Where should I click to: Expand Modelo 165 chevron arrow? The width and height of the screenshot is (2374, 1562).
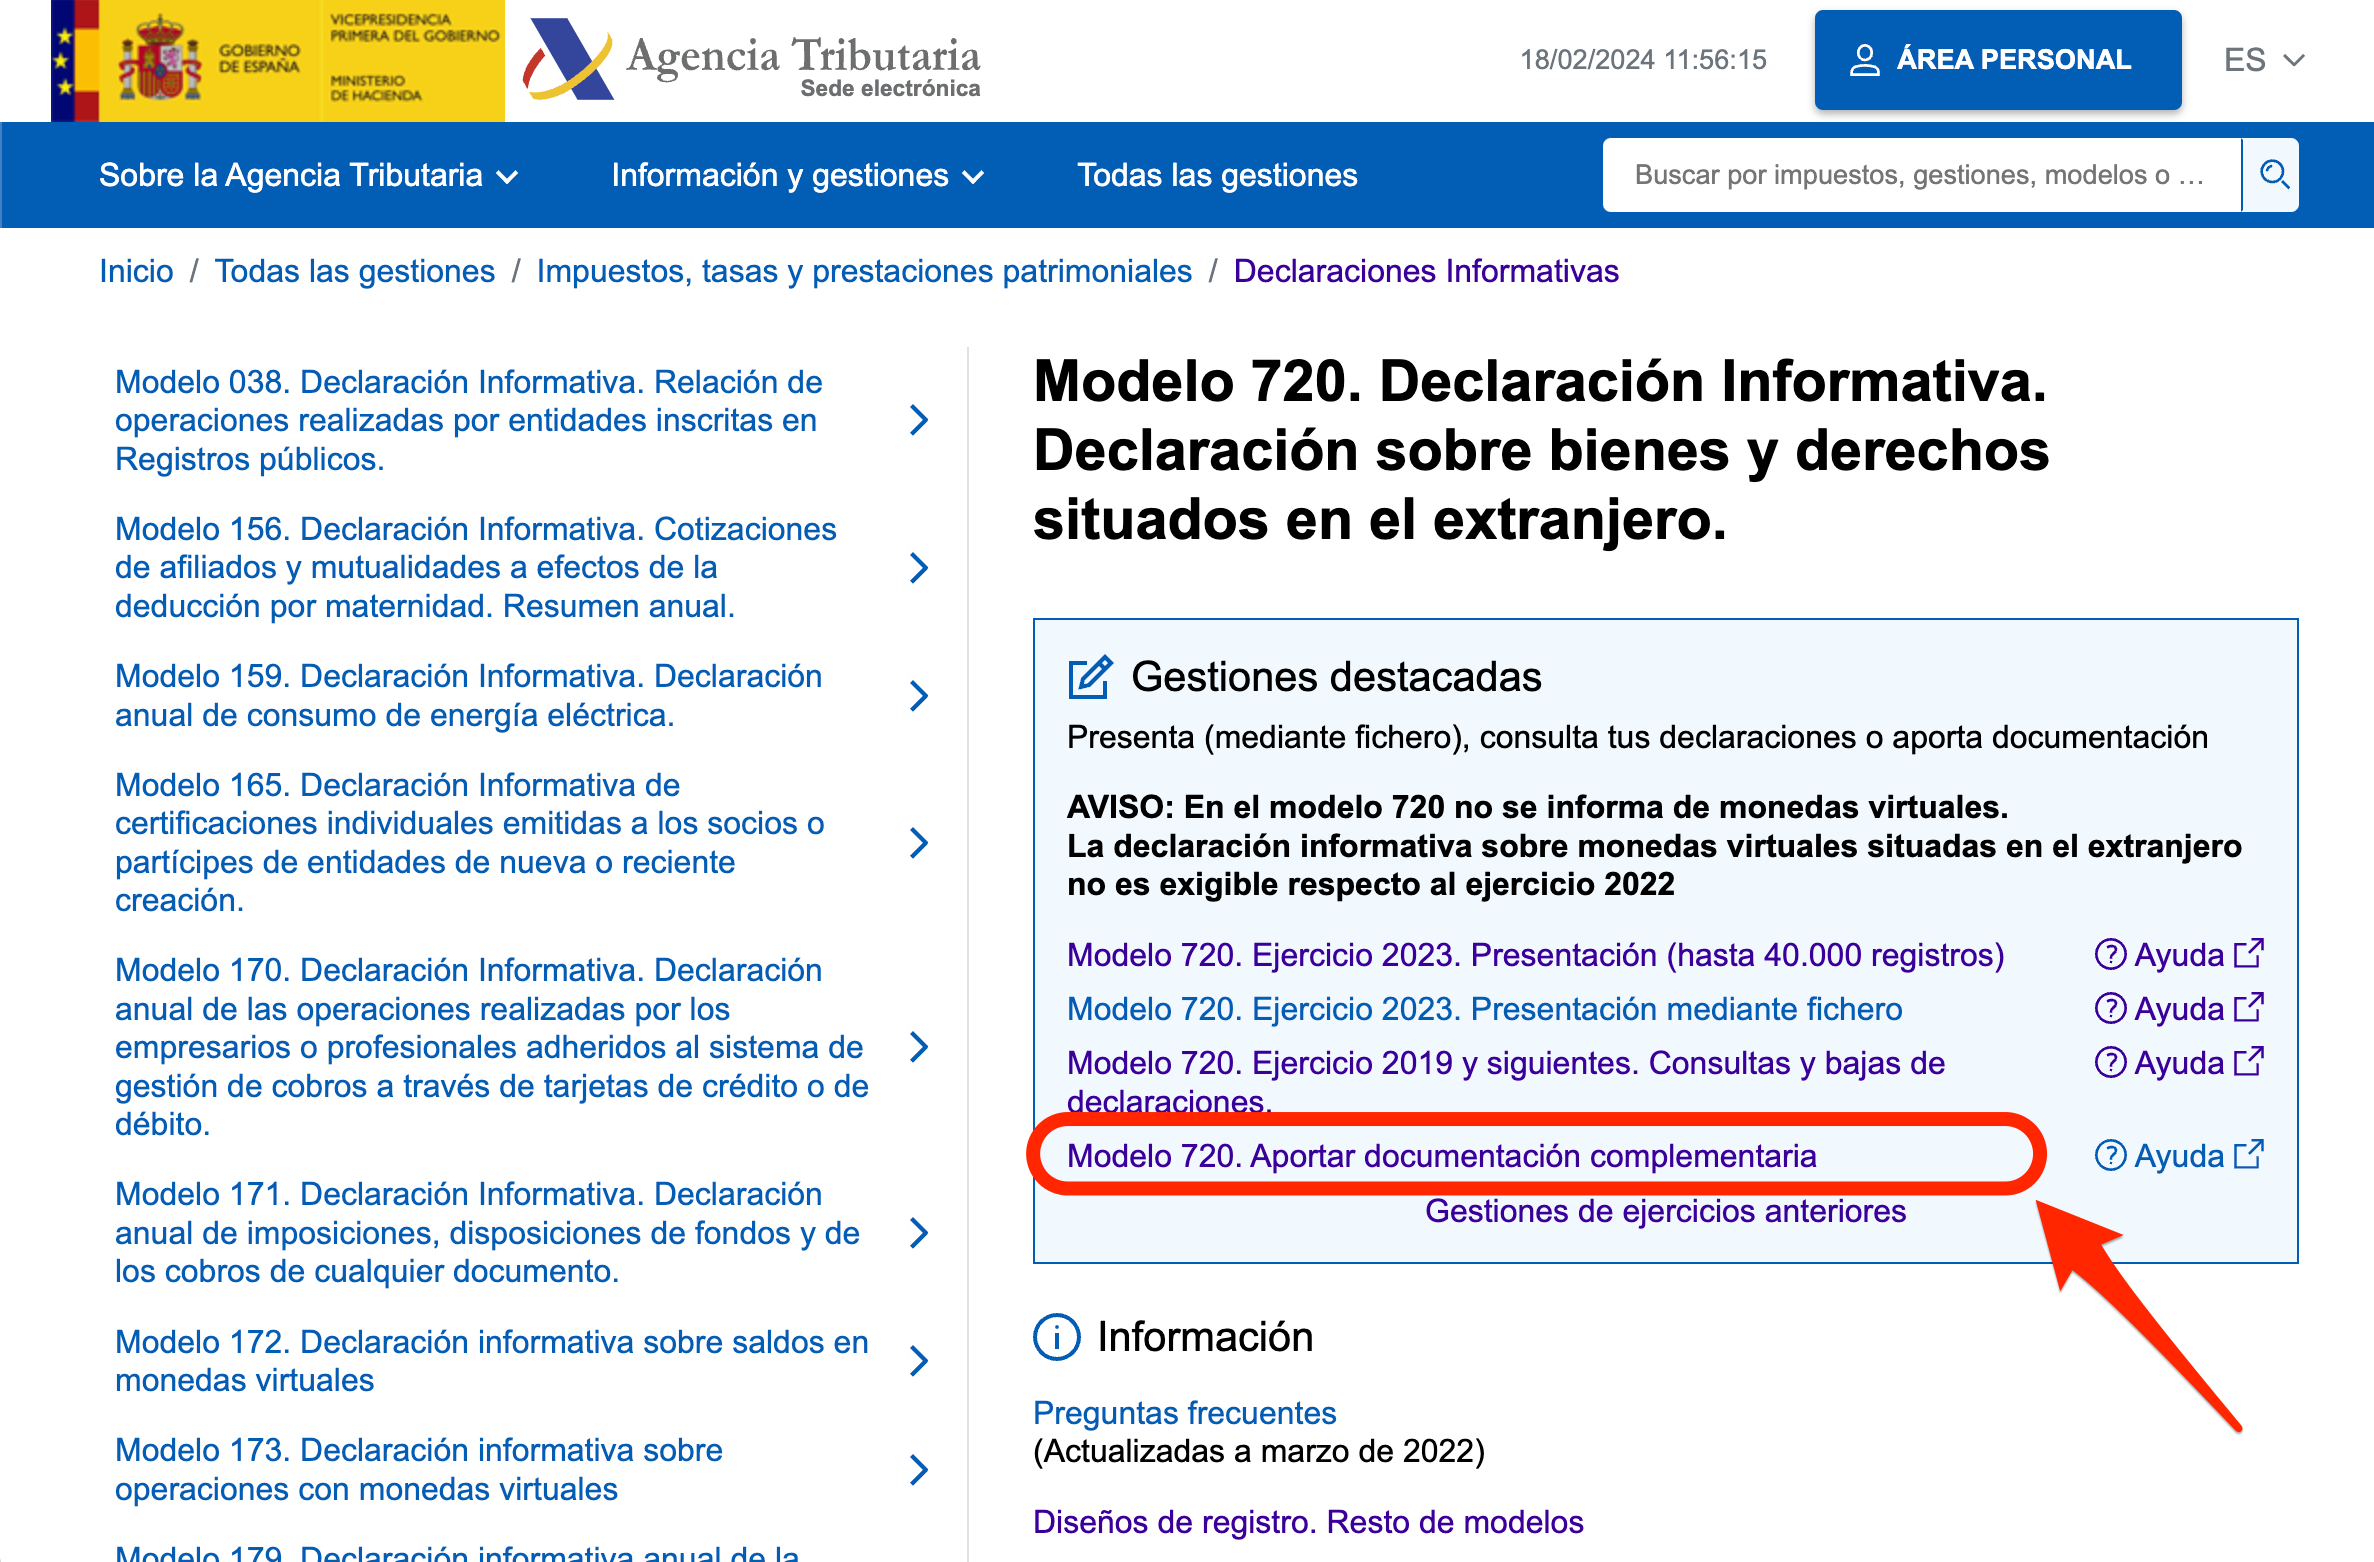tap(920, 843)
